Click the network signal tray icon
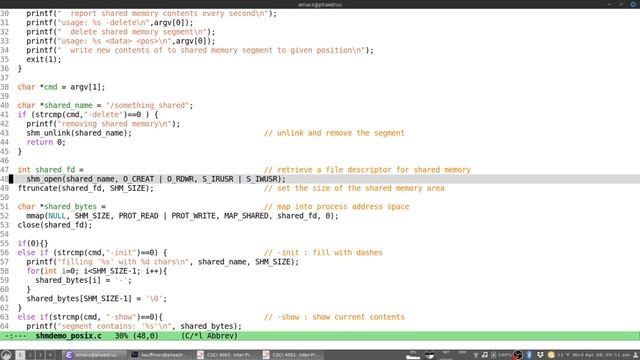The width and height of the screenshot is (640, 360). 476,356
